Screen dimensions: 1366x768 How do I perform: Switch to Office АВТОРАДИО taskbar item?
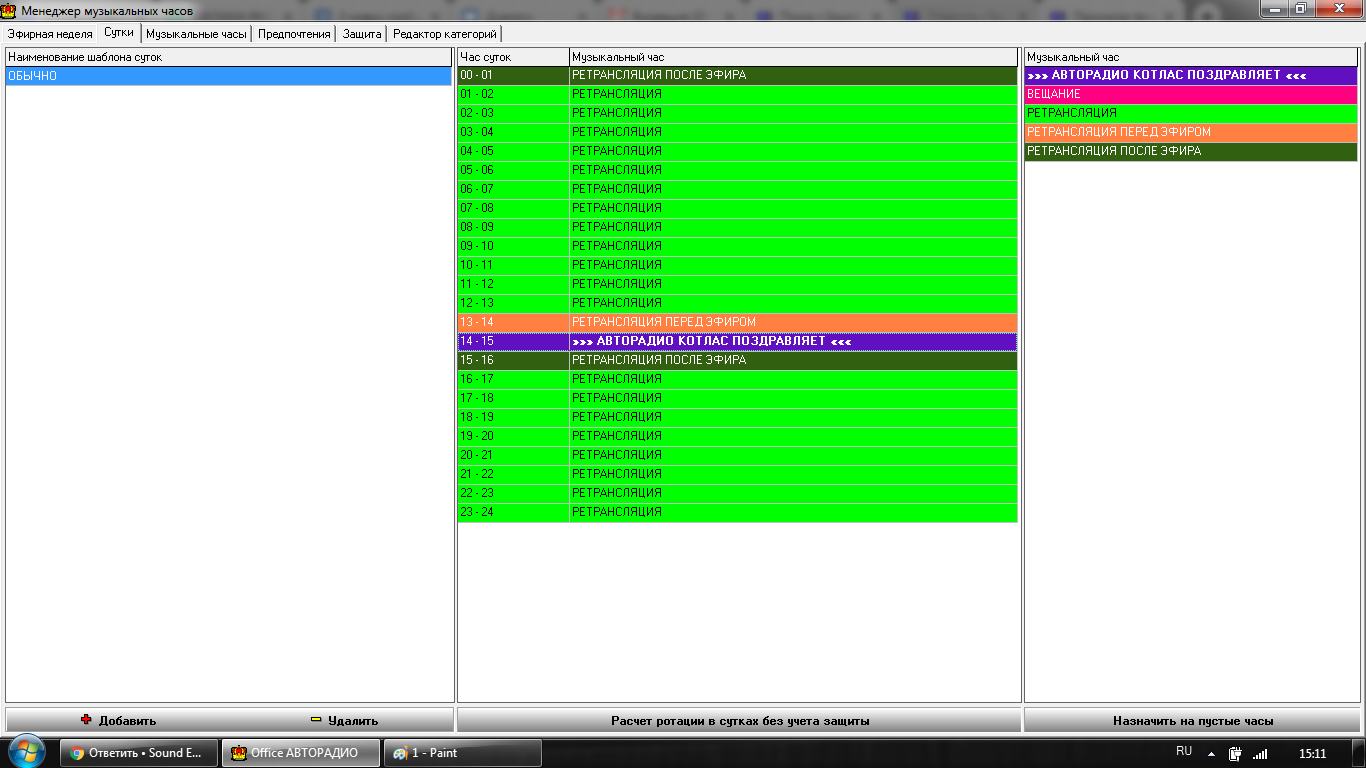point(301,753)
